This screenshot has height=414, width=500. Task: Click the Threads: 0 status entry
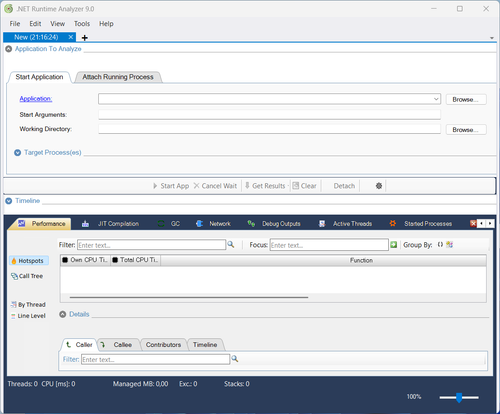pos(23,384)
